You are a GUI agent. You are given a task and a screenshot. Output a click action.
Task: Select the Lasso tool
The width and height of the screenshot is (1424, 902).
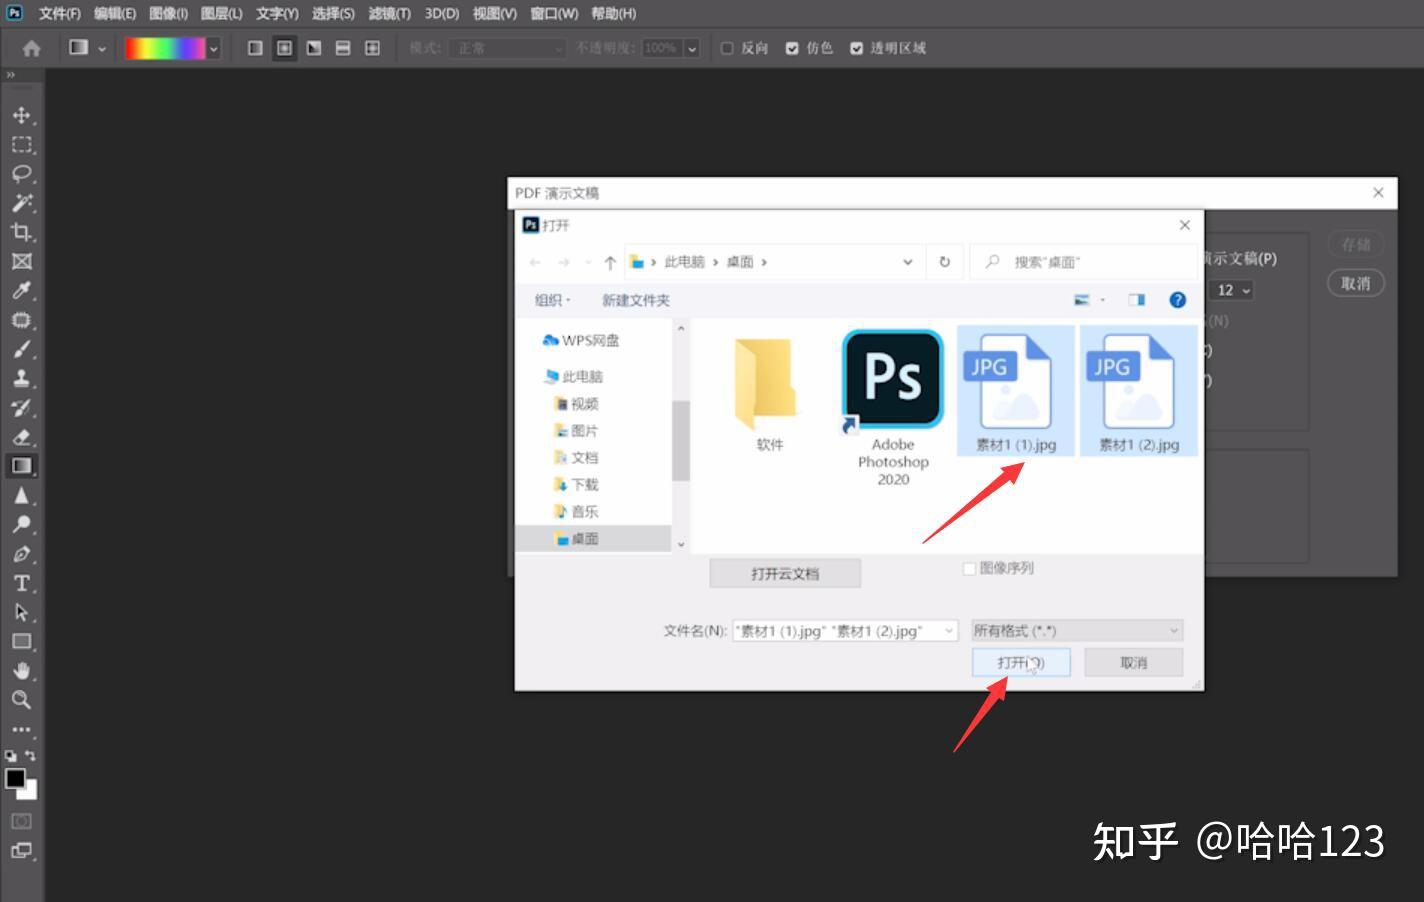point(21,173)
